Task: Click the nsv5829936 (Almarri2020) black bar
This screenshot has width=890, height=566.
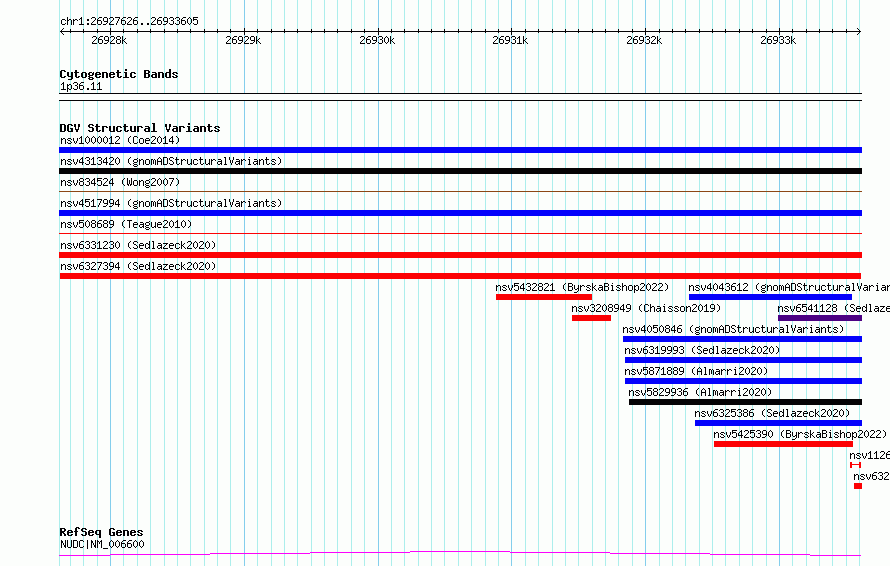Action: tap(745, 402)
